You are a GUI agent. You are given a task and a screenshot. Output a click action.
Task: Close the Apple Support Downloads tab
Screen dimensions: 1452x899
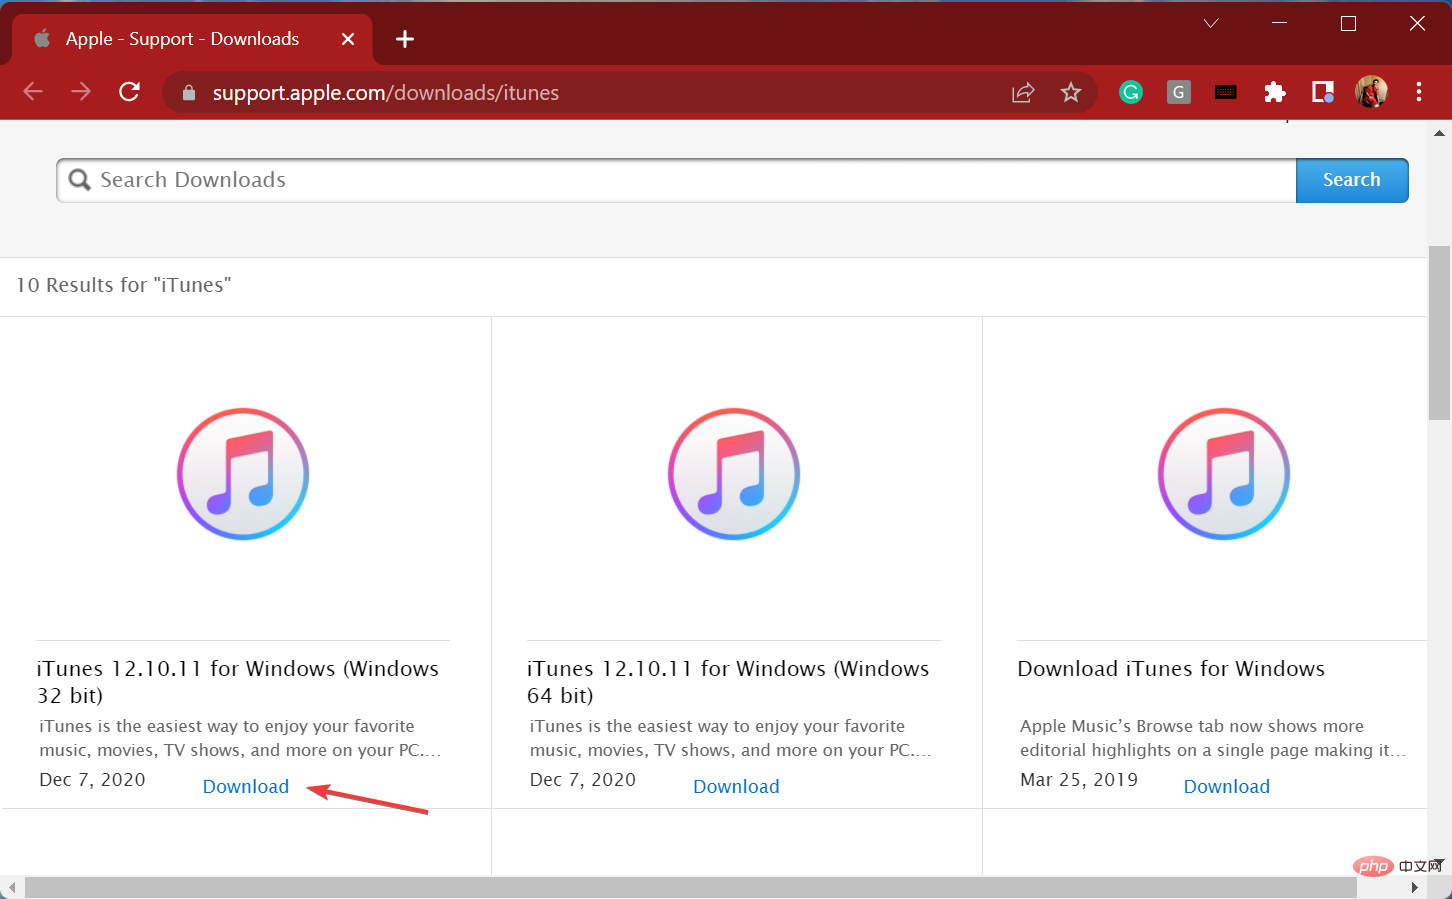point(348,39)
